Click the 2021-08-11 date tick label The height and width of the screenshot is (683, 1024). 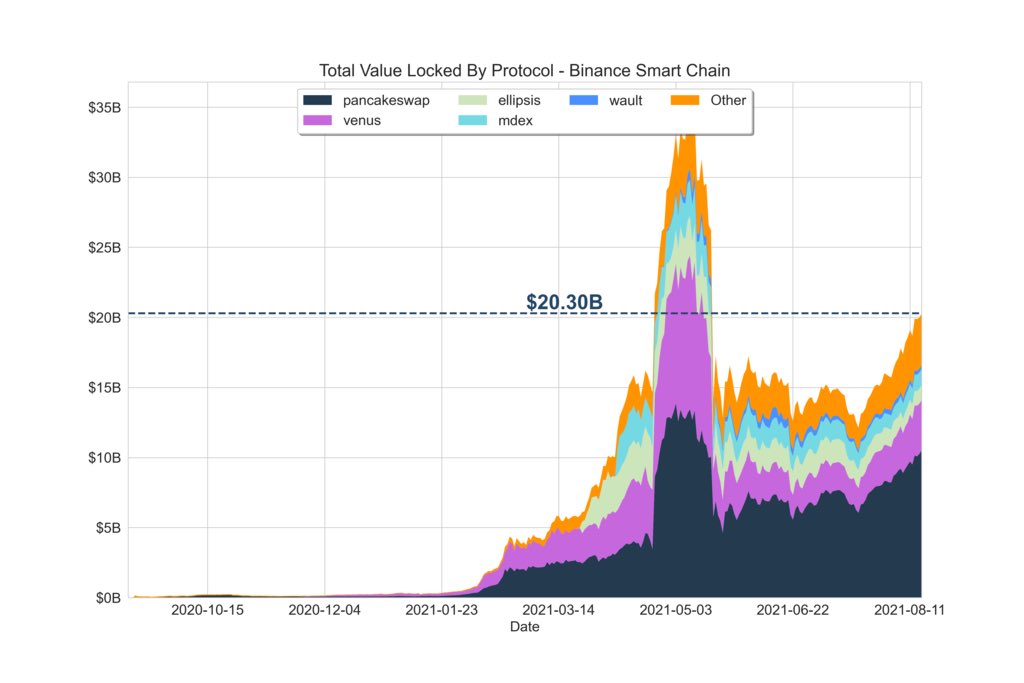click(910, 610)
